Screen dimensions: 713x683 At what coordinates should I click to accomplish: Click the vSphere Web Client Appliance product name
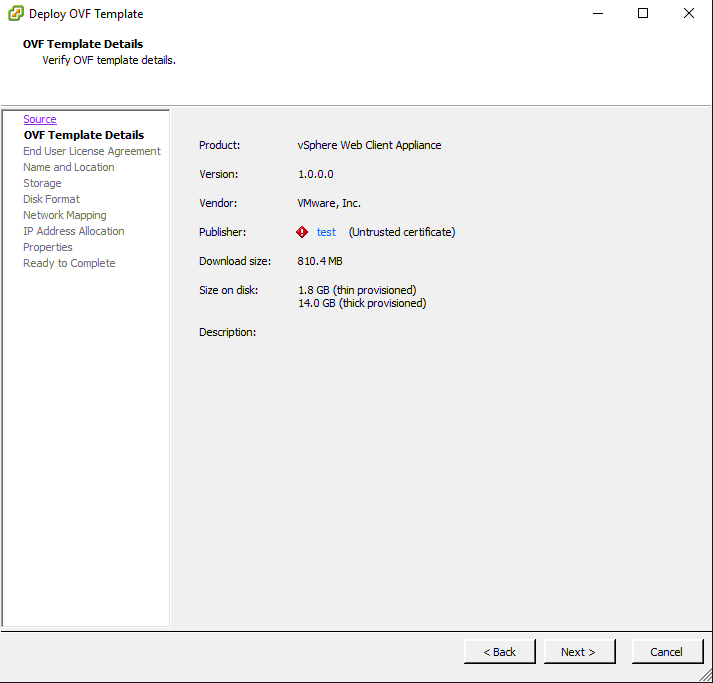click(369, 145)
